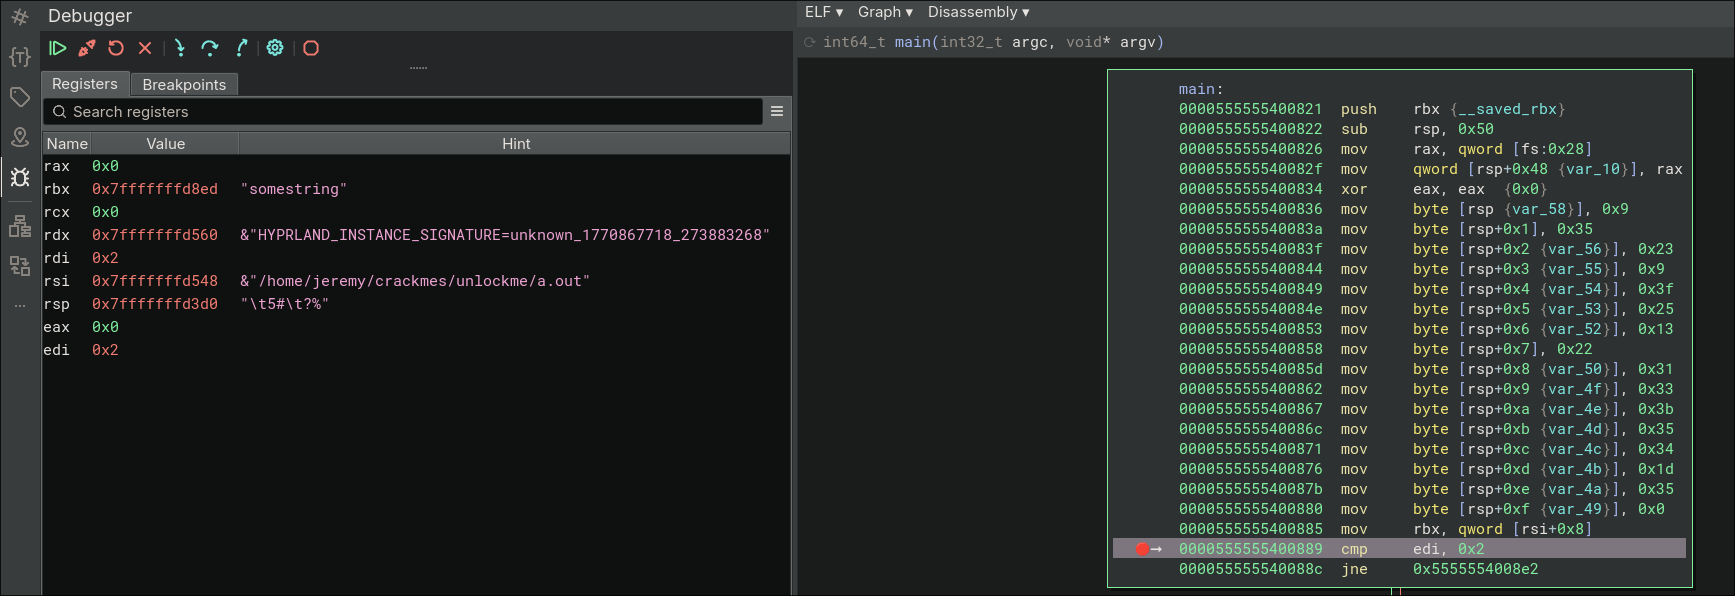
Task: Open the registers hamburger menu
Action: [777, 111]
